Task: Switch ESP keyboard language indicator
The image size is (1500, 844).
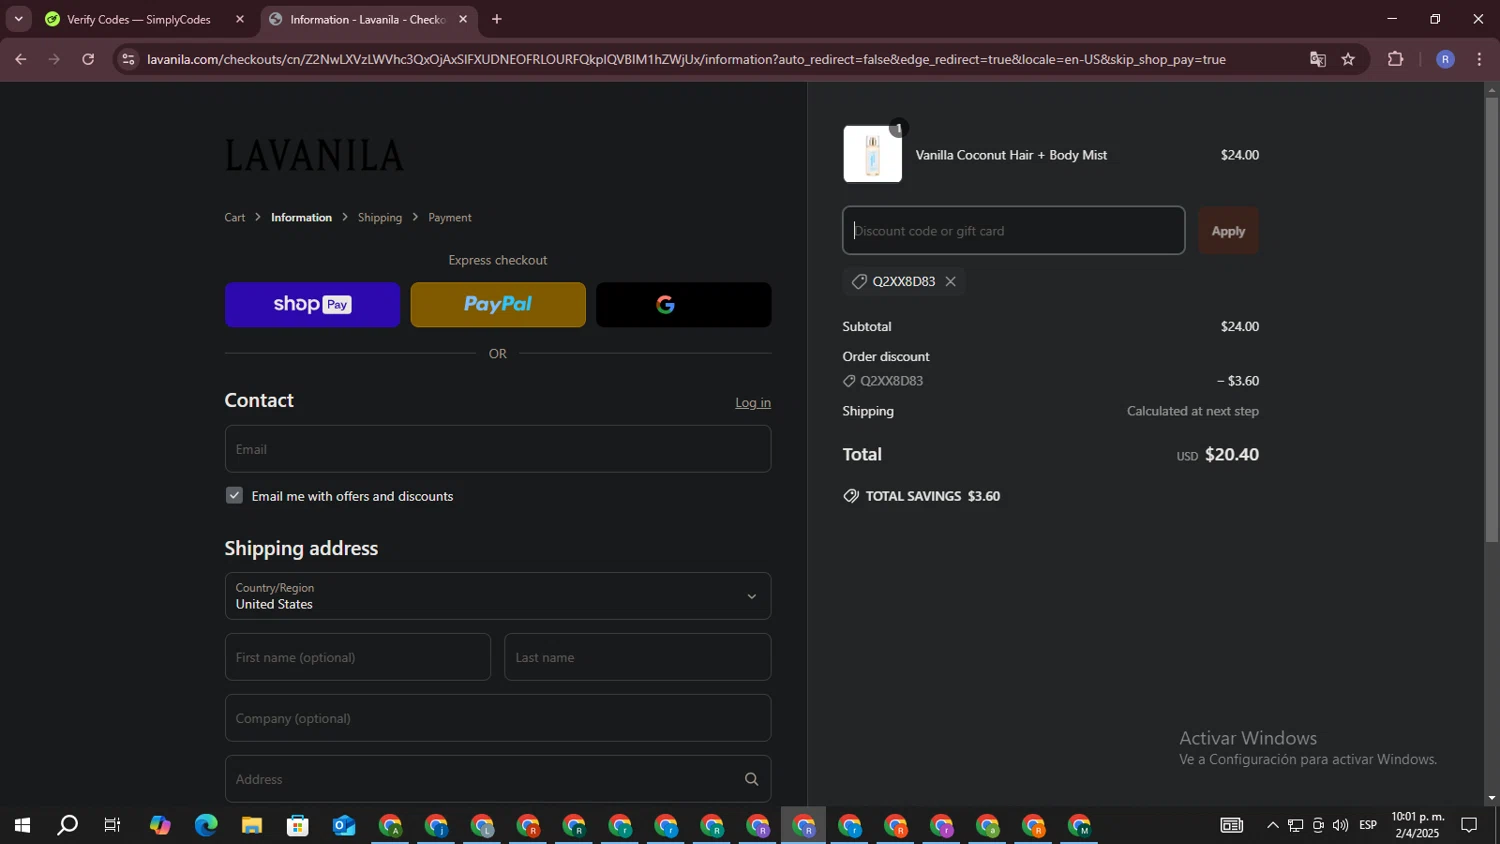Action: pos(1368,825)
